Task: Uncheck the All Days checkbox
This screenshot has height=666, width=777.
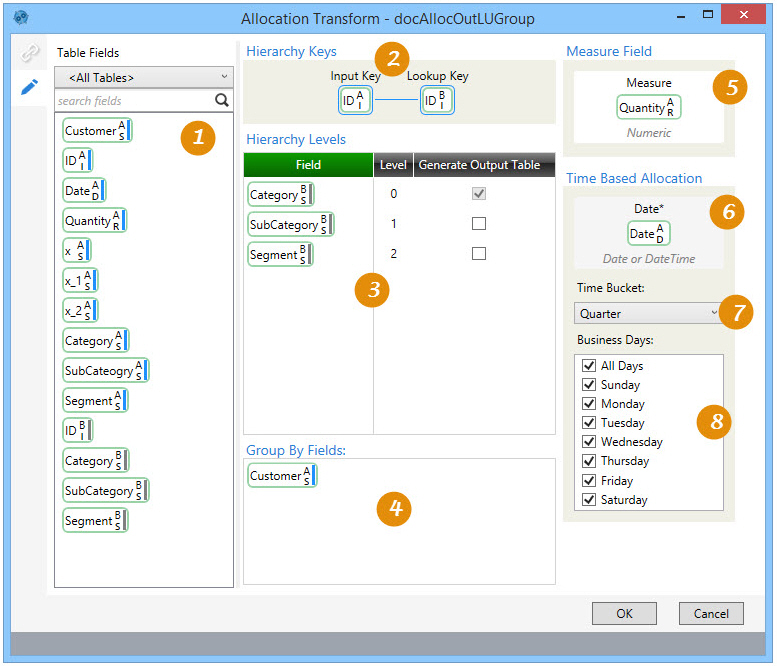Action: 588,366
